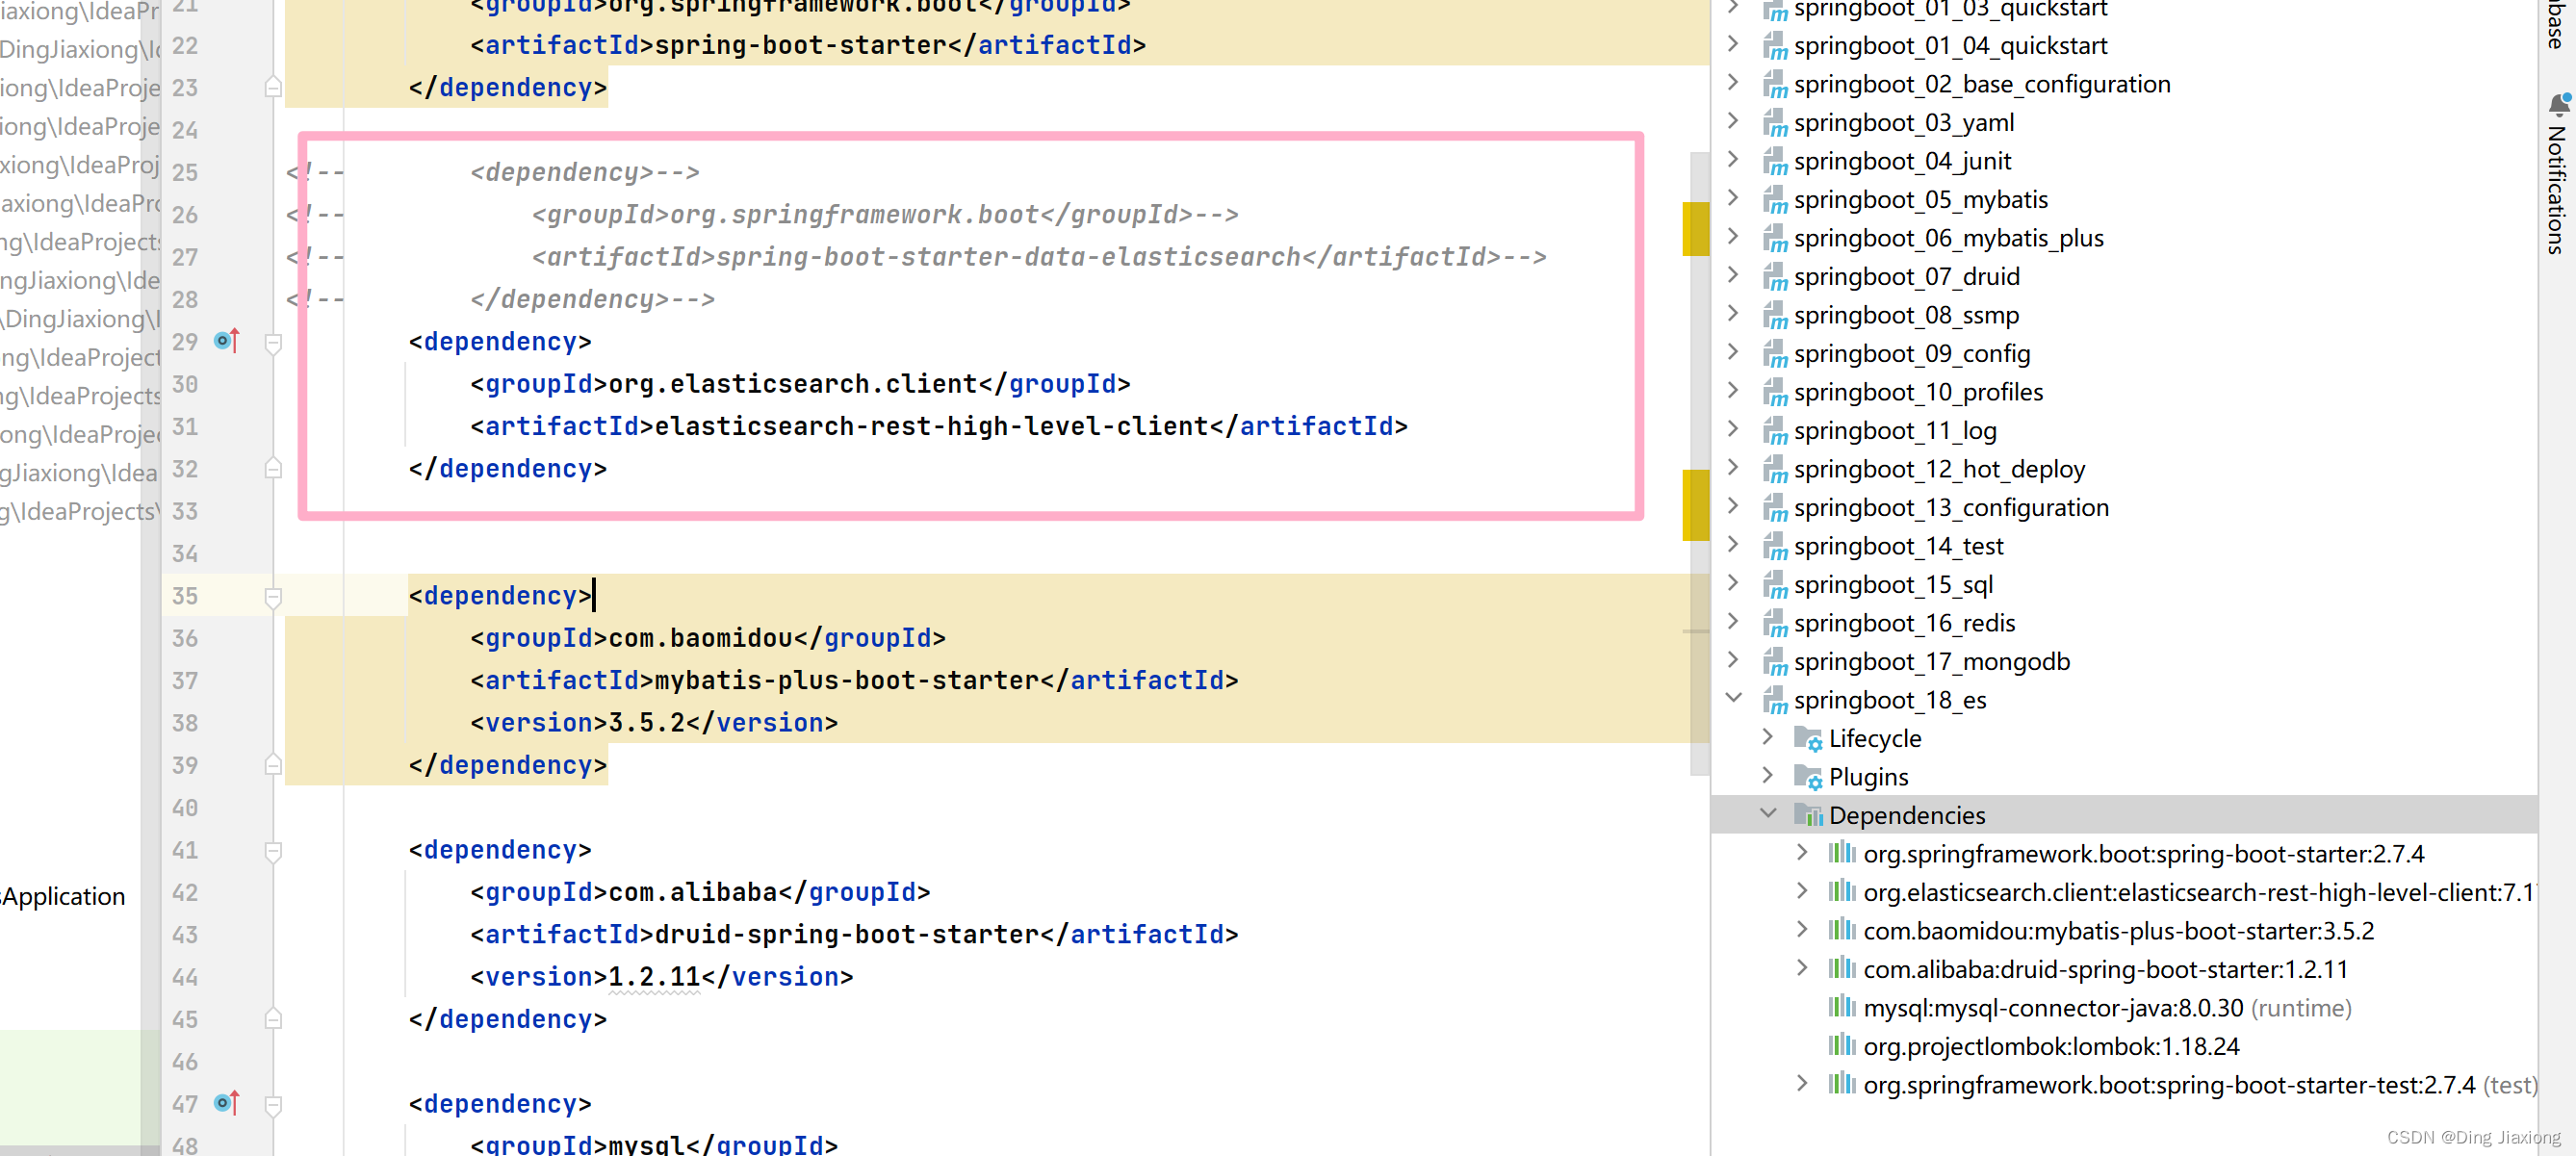2576x1156 pixels.
Task: Click com.alibaba groupId text on line 42
Action: tap(693, 891)
